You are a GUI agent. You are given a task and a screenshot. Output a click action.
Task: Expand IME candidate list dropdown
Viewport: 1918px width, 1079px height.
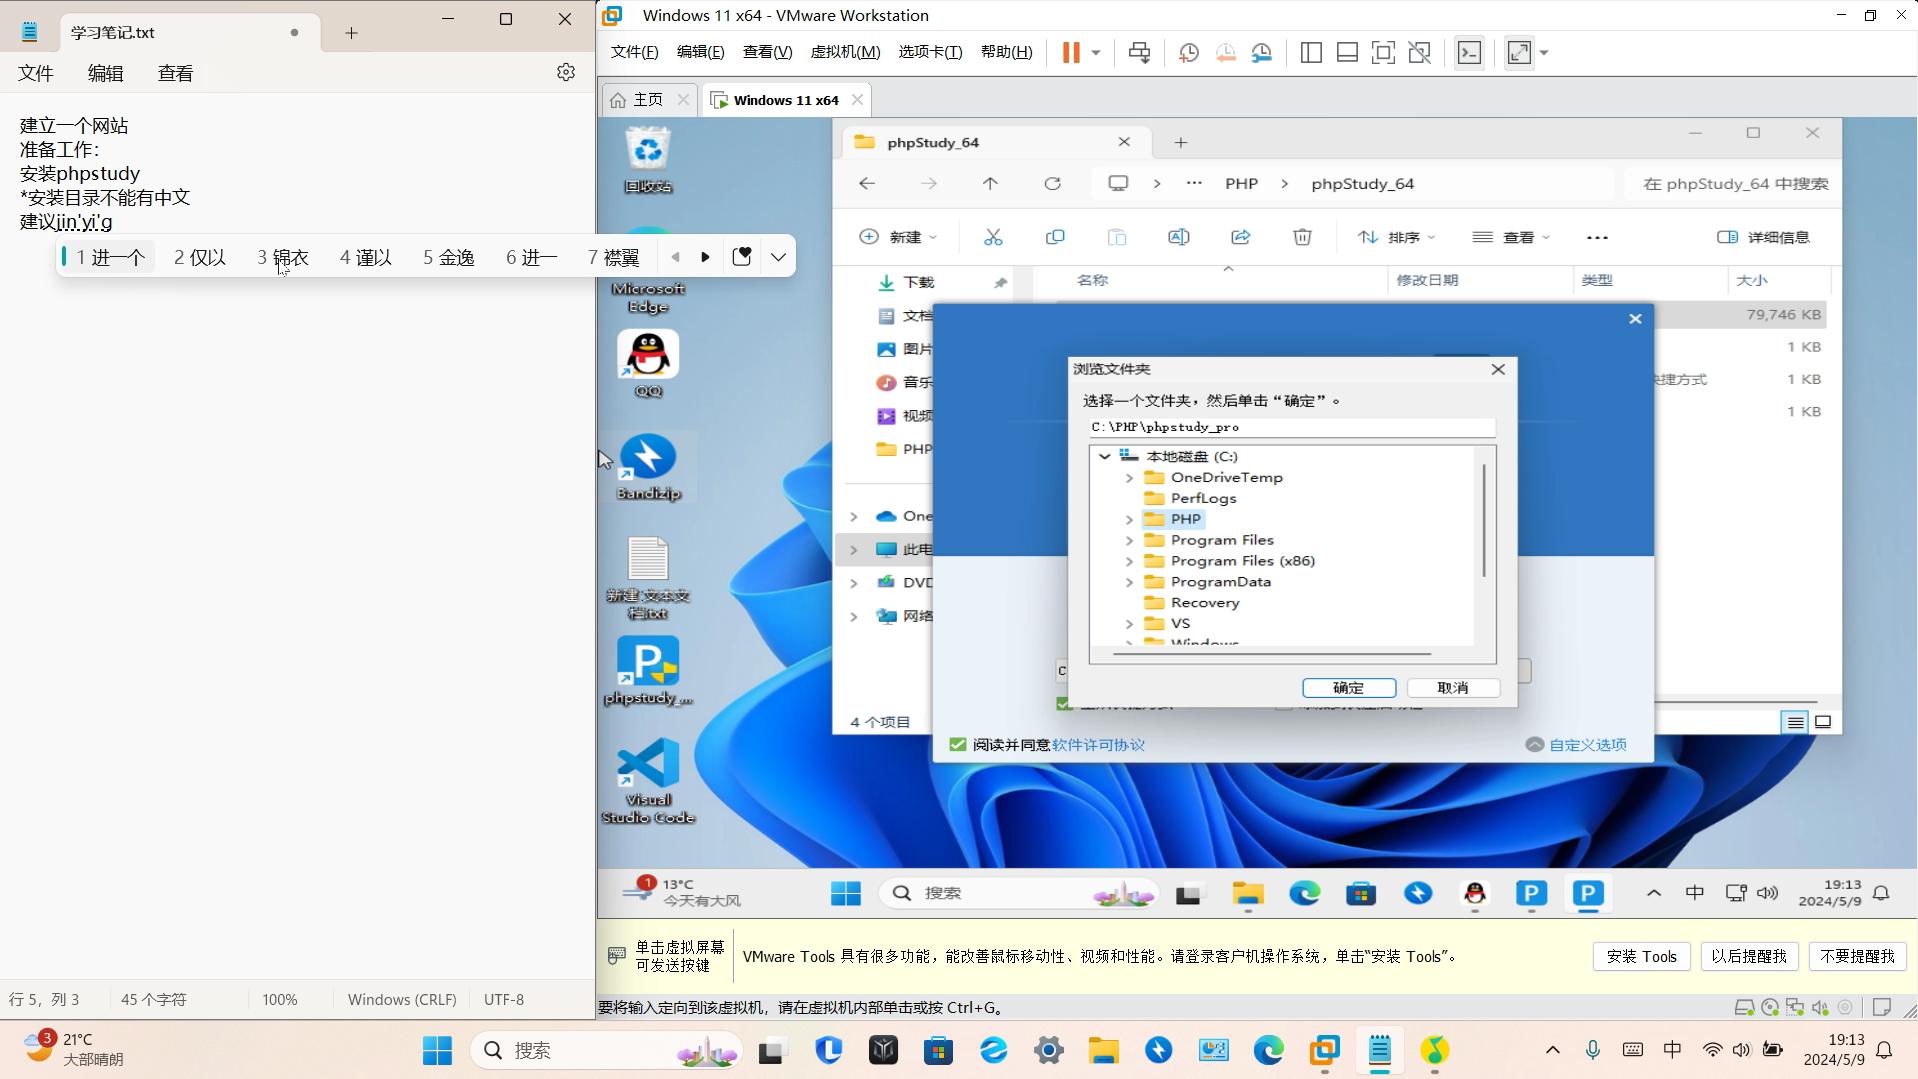[778, 257]
